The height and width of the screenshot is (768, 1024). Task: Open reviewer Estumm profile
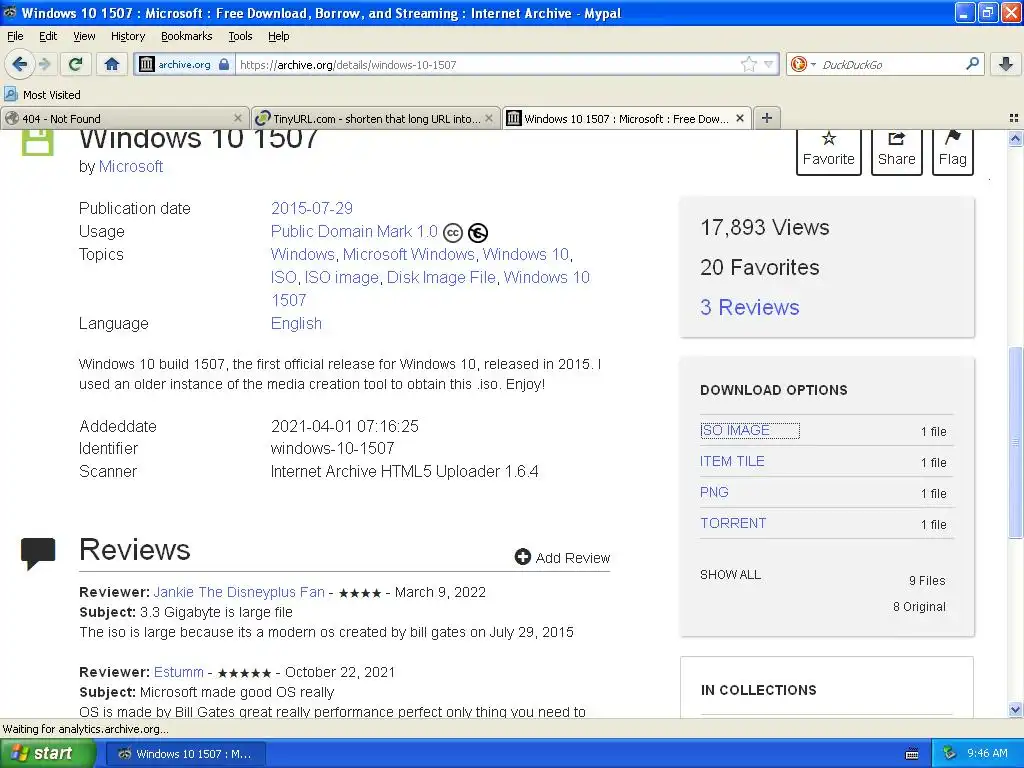(179, 672)
